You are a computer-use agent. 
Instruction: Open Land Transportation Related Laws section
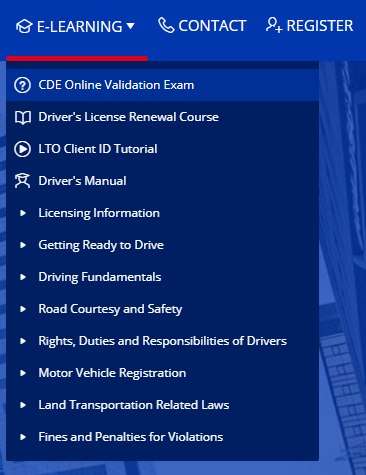tap(134, 405)
